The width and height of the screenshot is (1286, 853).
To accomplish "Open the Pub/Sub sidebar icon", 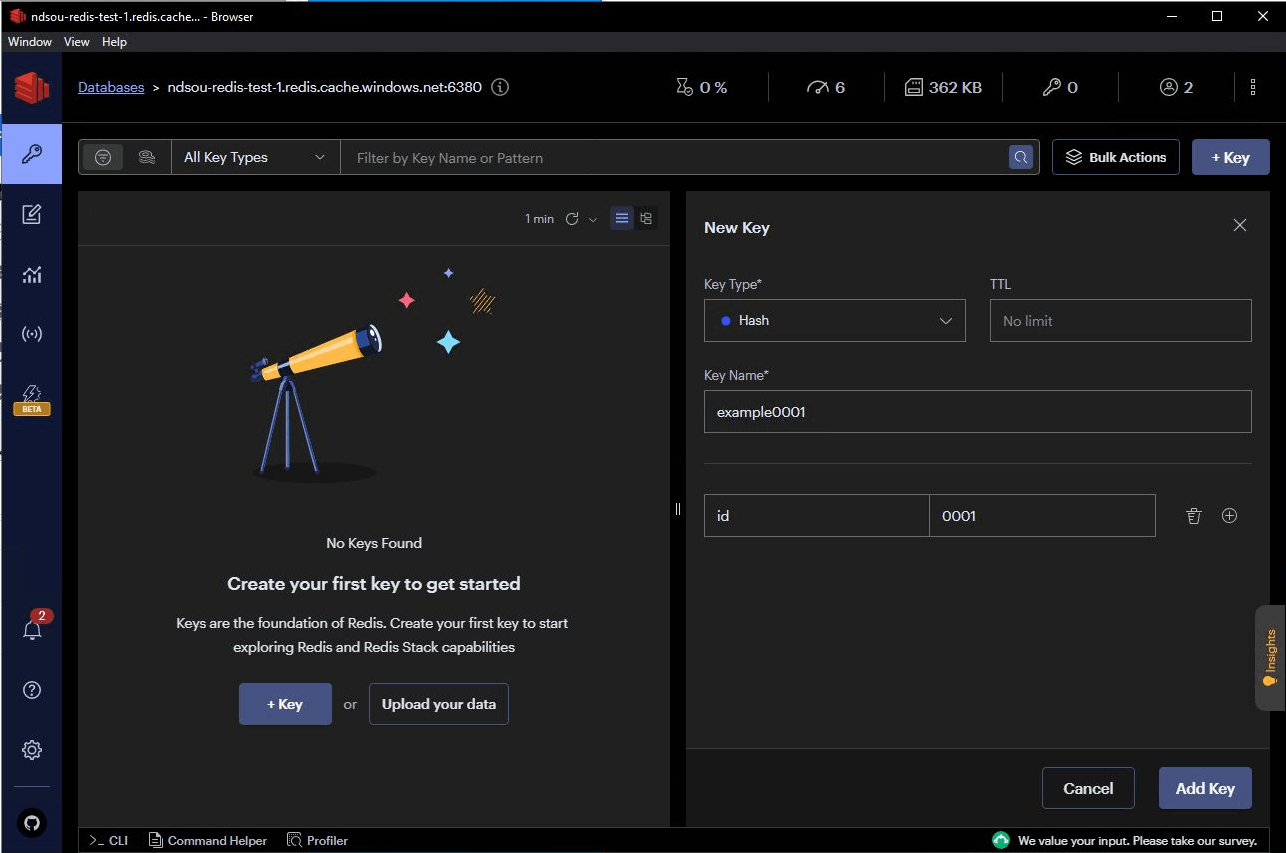I will pos(32,334).
